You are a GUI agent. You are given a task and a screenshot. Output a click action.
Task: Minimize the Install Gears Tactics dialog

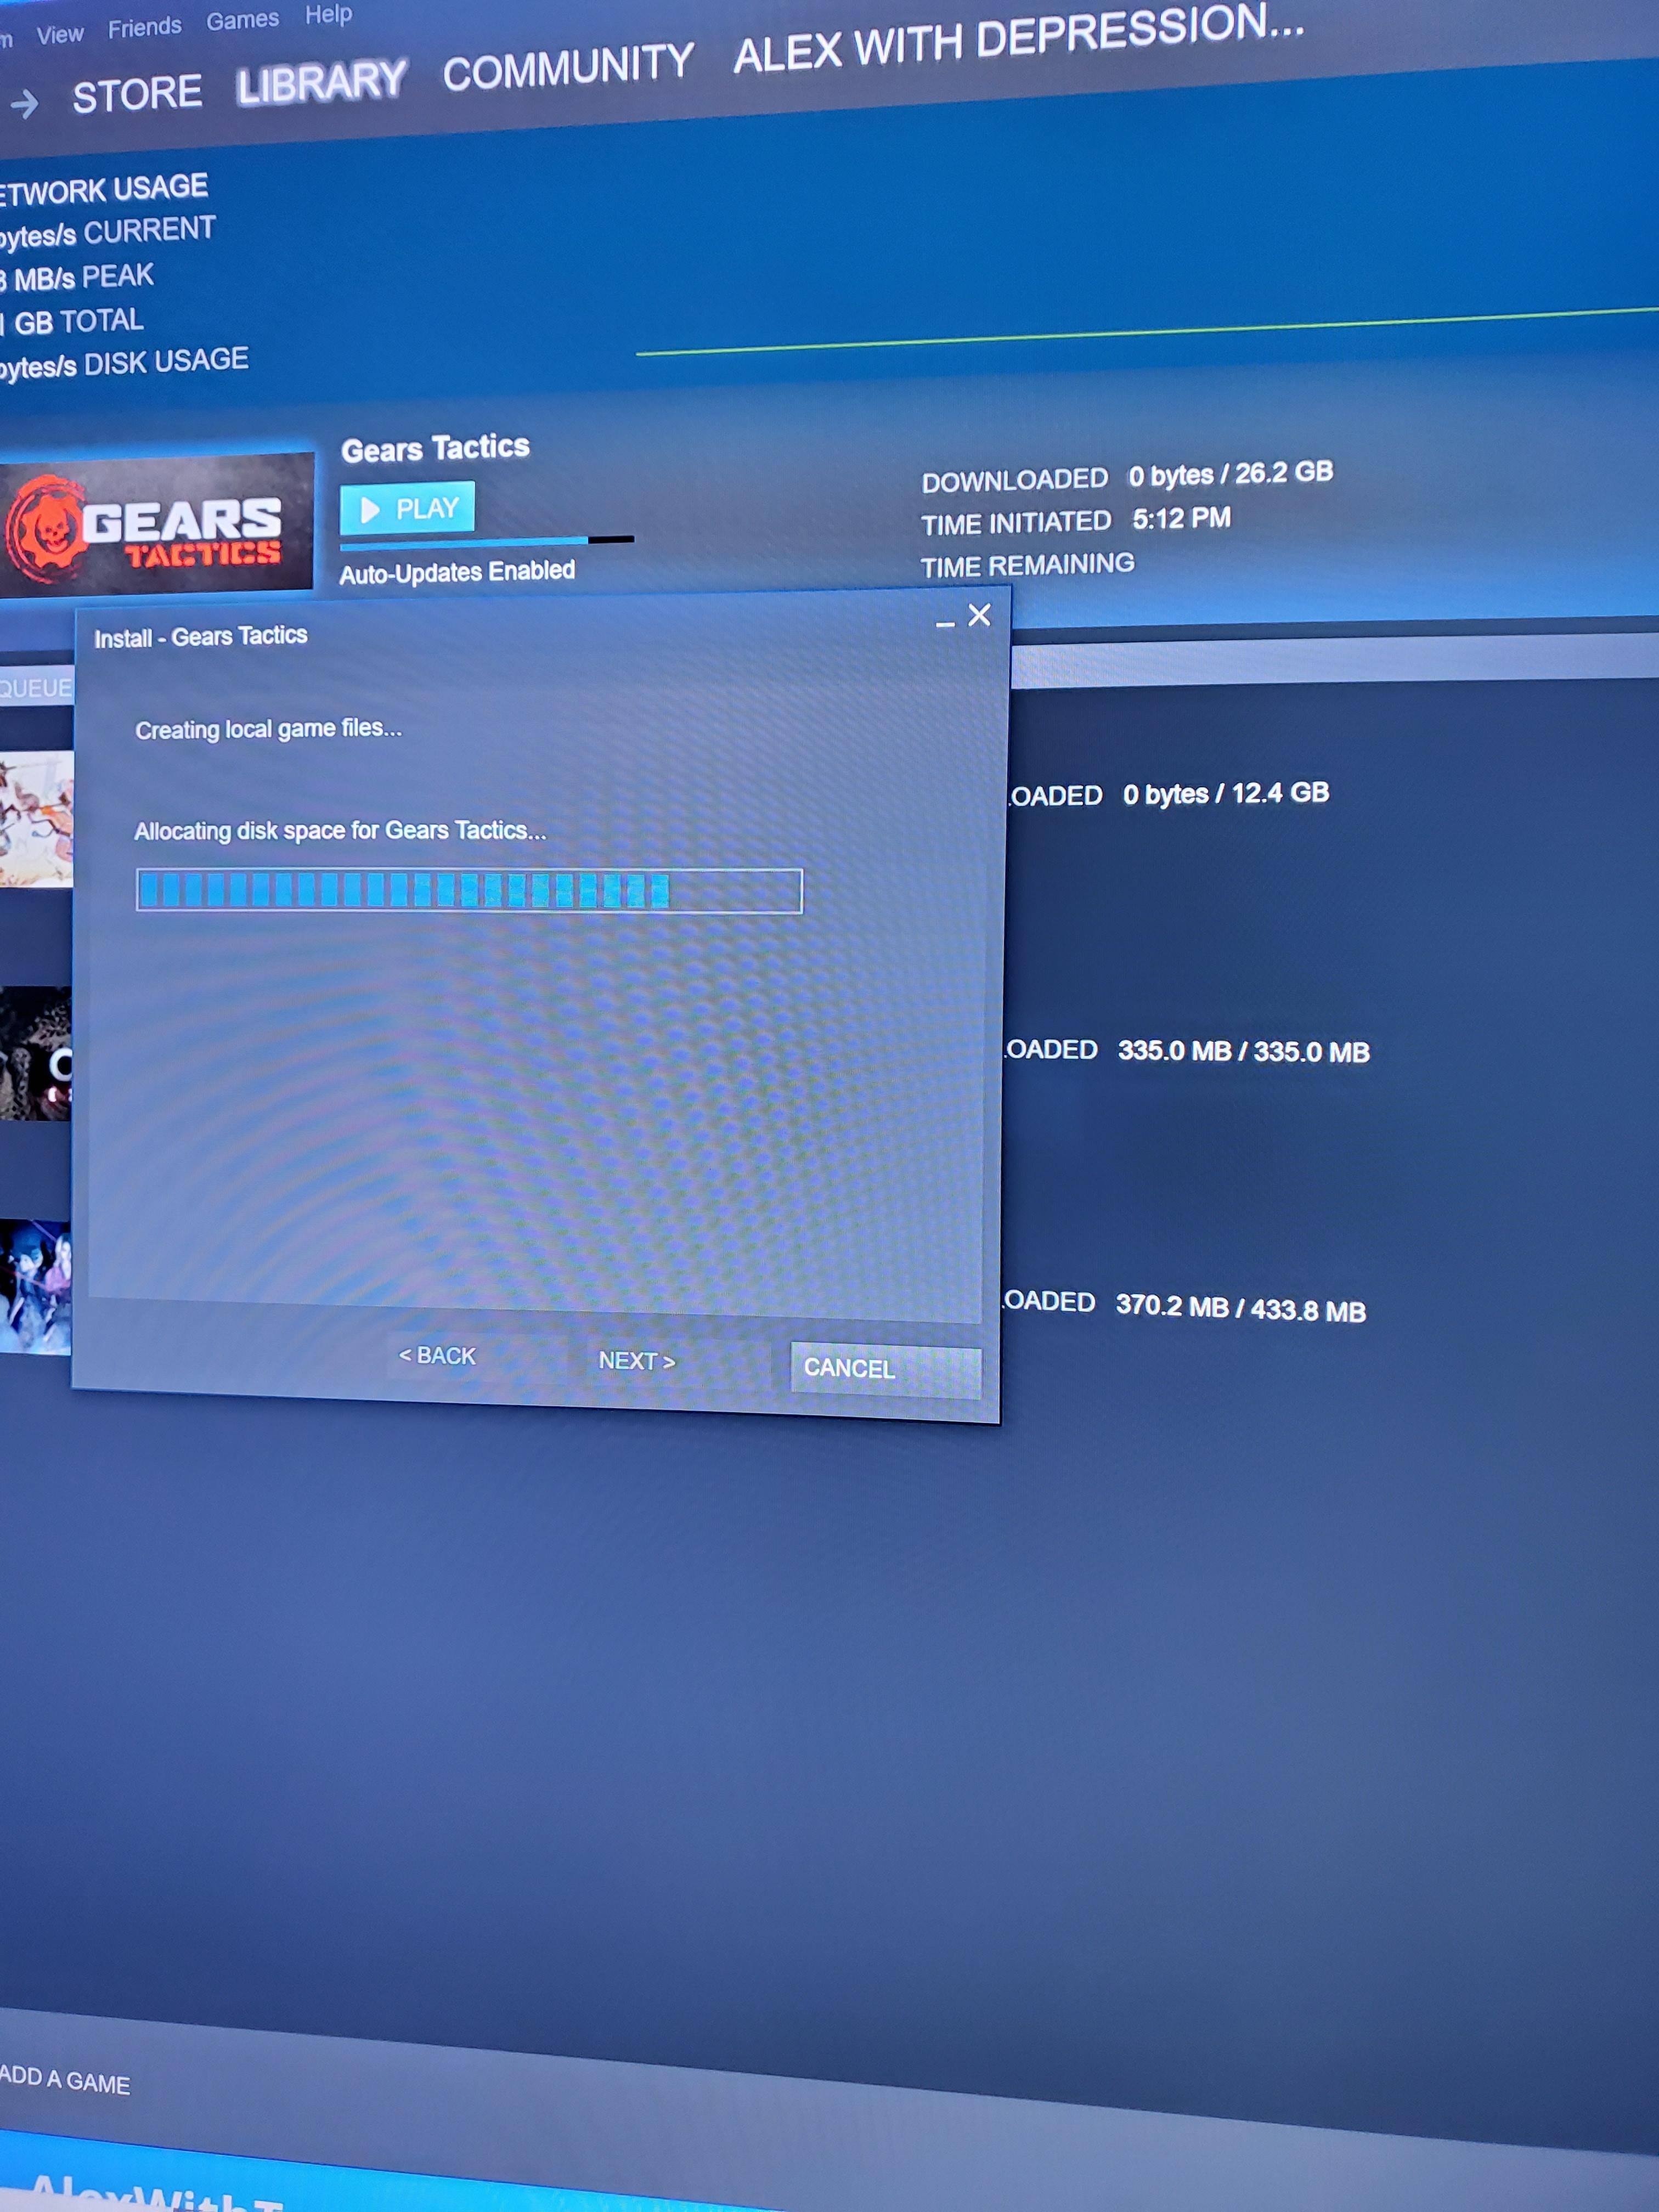(x=944, y=623)
